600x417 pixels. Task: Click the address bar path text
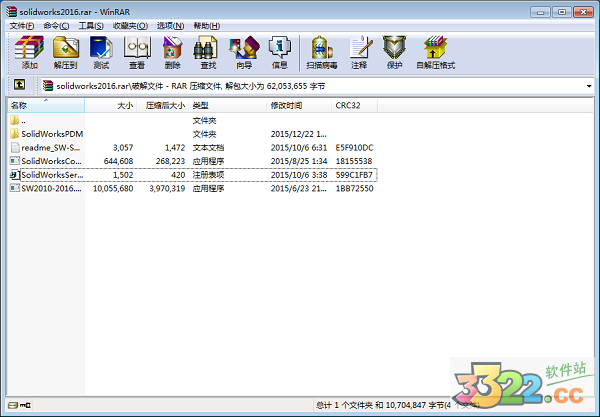tap(191, 86)
